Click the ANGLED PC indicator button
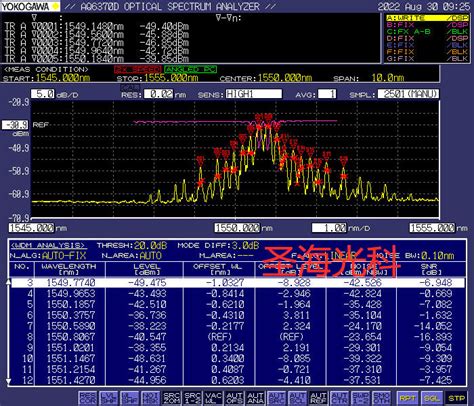Image resolution: width=474 pixels, height=406 pixels. pyautogui.click(x=190, y=69)
